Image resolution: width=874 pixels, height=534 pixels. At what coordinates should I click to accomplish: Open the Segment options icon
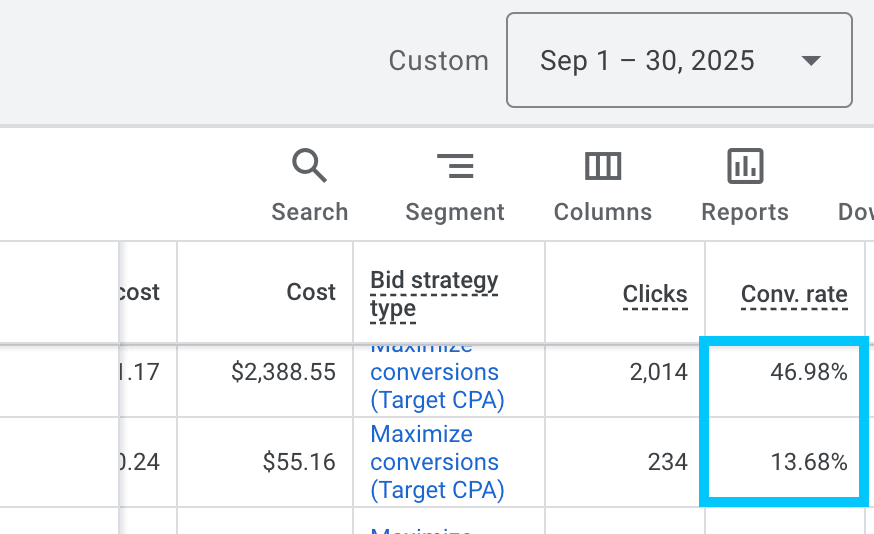(455, 166)
